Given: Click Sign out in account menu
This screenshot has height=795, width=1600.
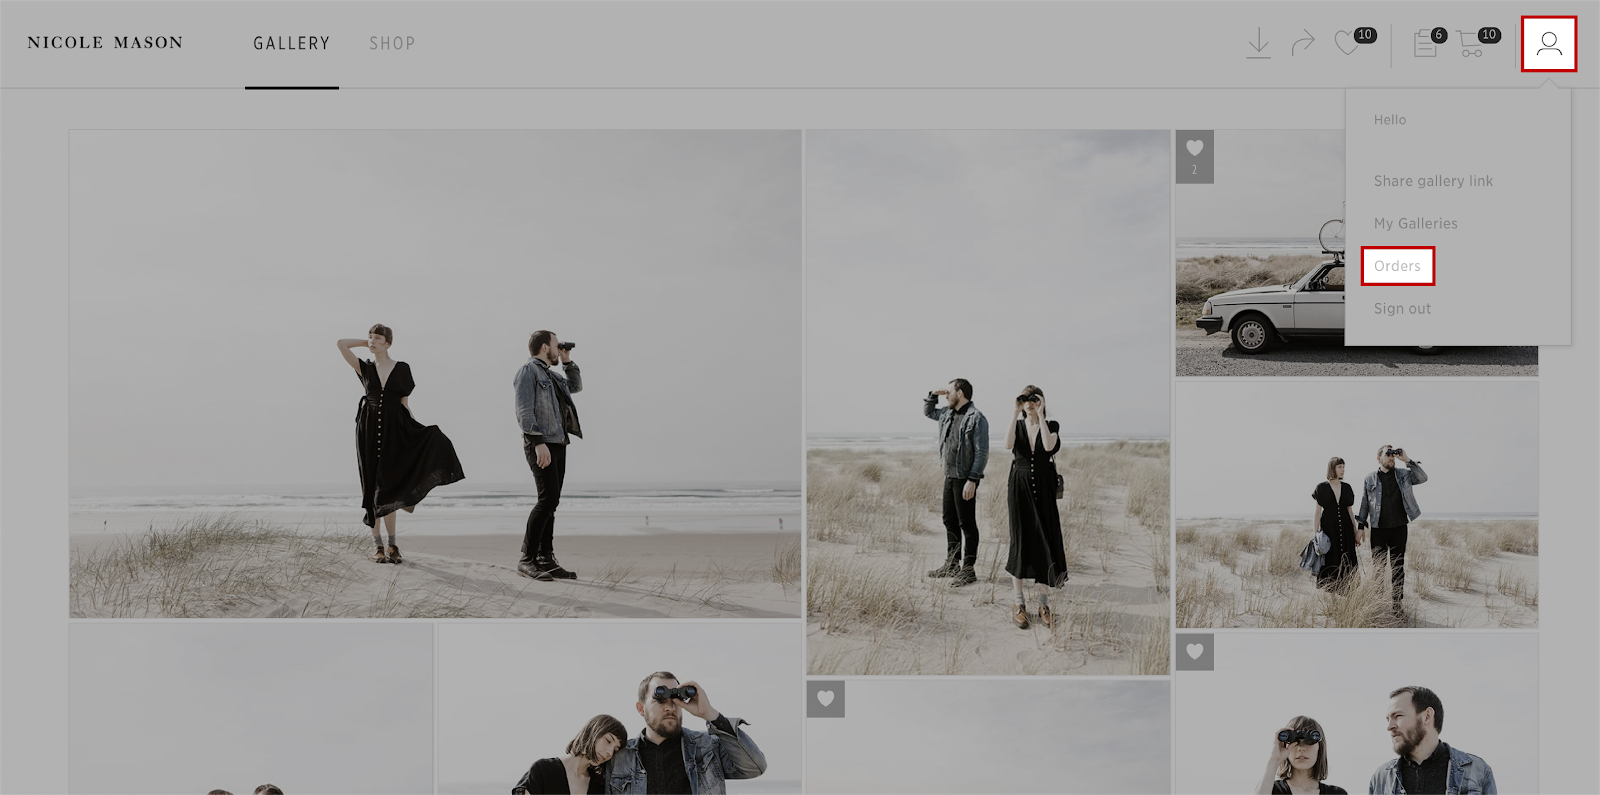Looking at the screenshot, I should [x=1402, y=309].
